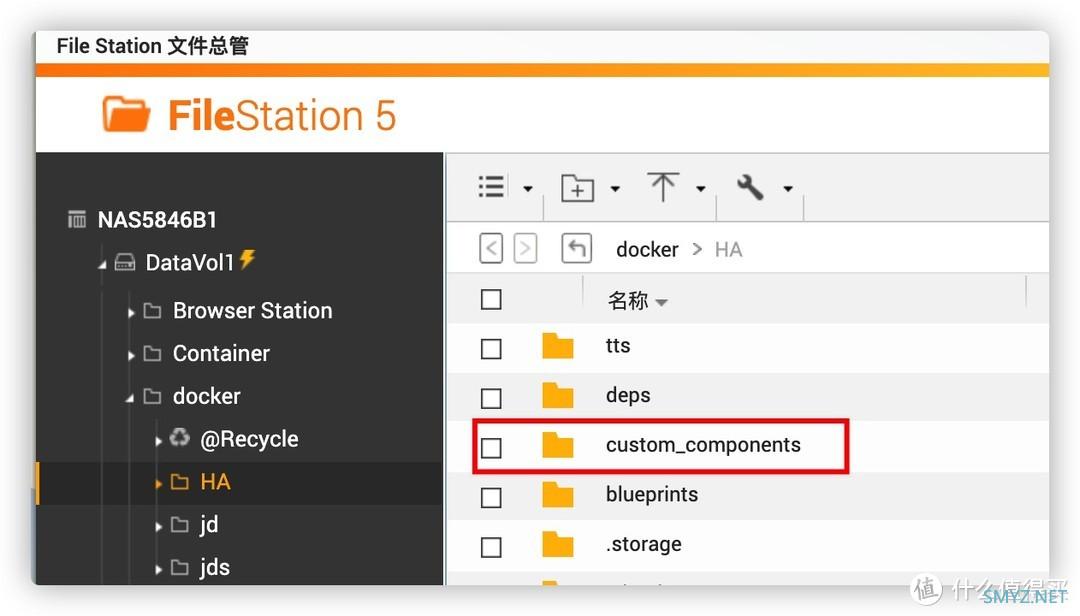1080x616 pixels.
Task: Click the custom_components folder icon
Action: click(x=557, y=445)
